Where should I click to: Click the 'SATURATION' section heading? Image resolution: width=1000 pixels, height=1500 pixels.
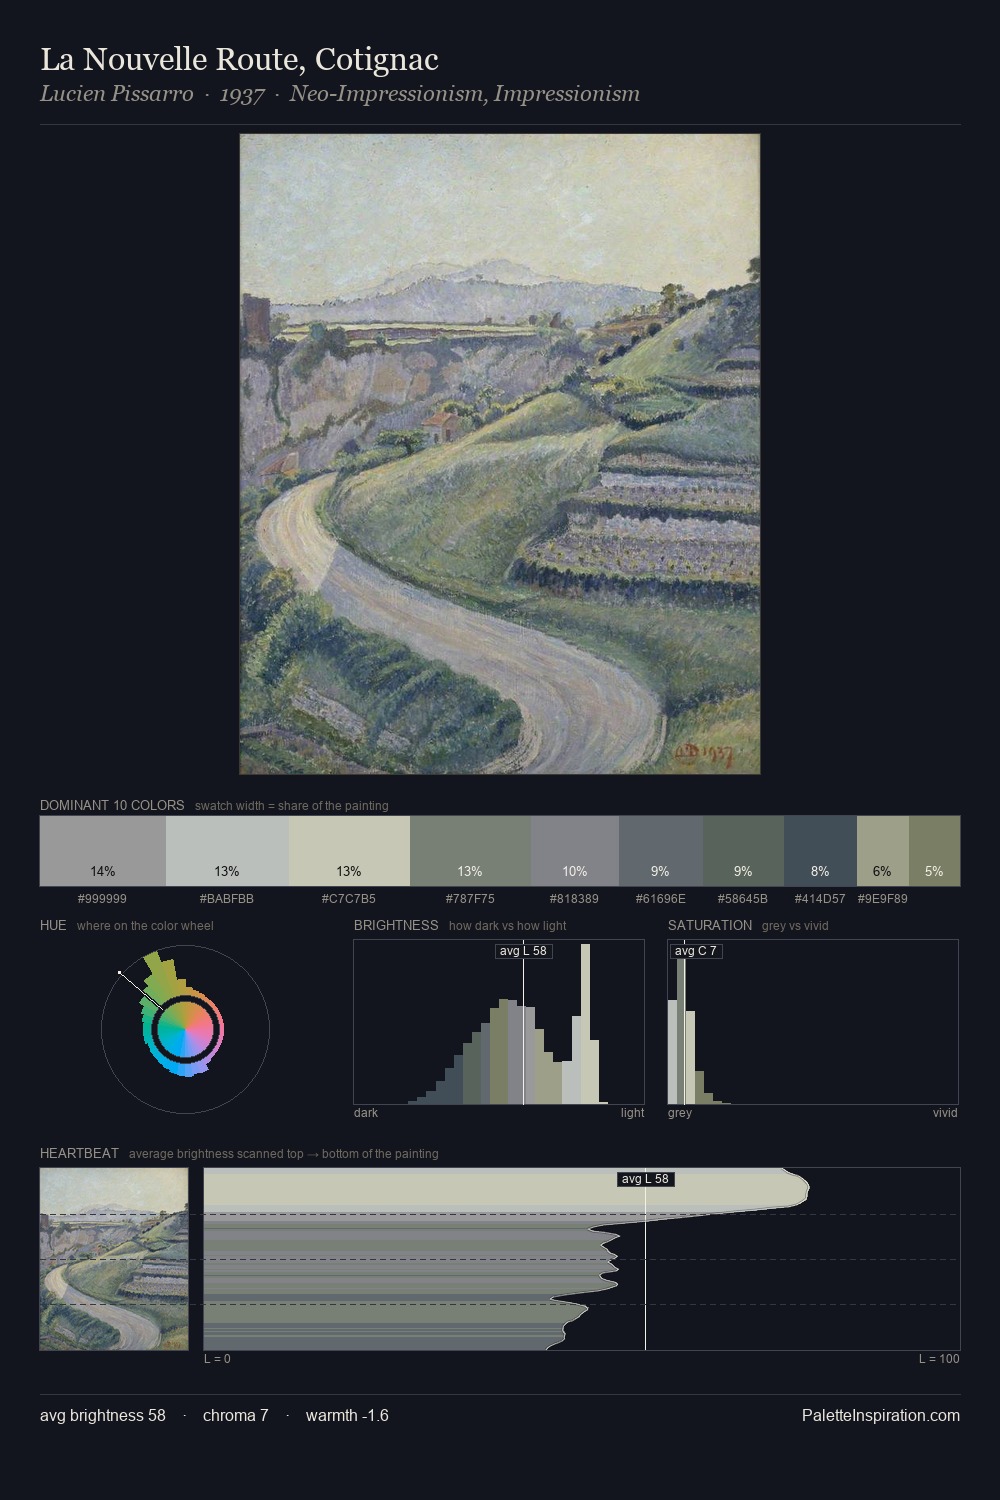coord(710,925)
